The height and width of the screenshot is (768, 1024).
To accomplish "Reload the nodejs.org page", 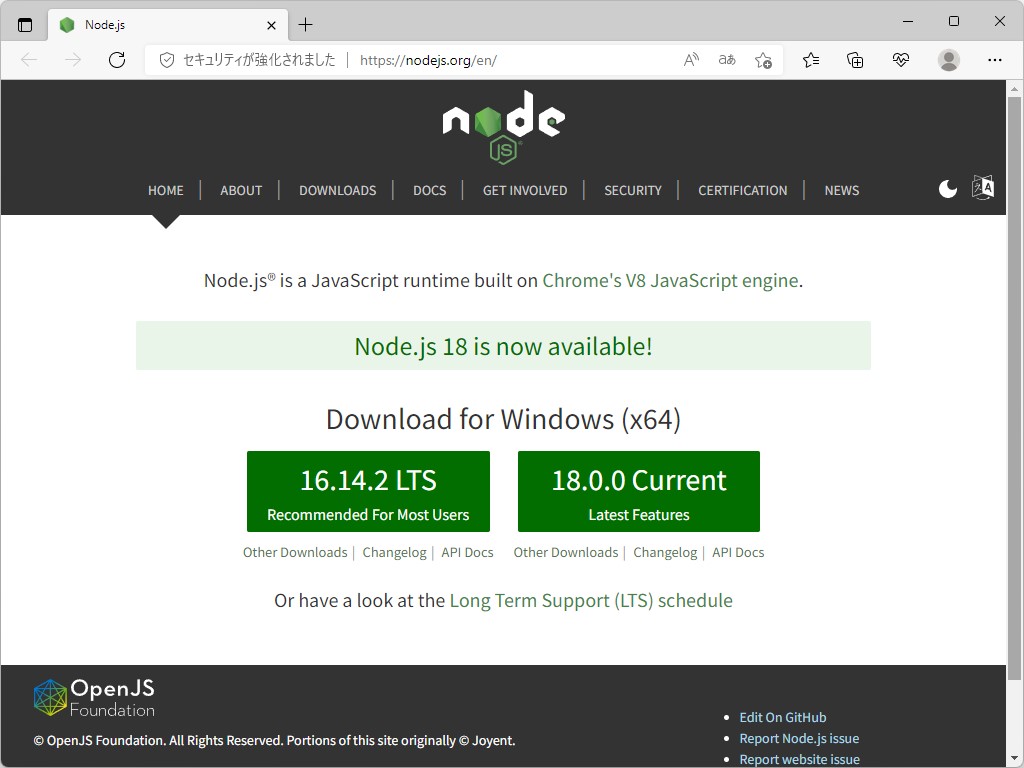I will point(117,60).
